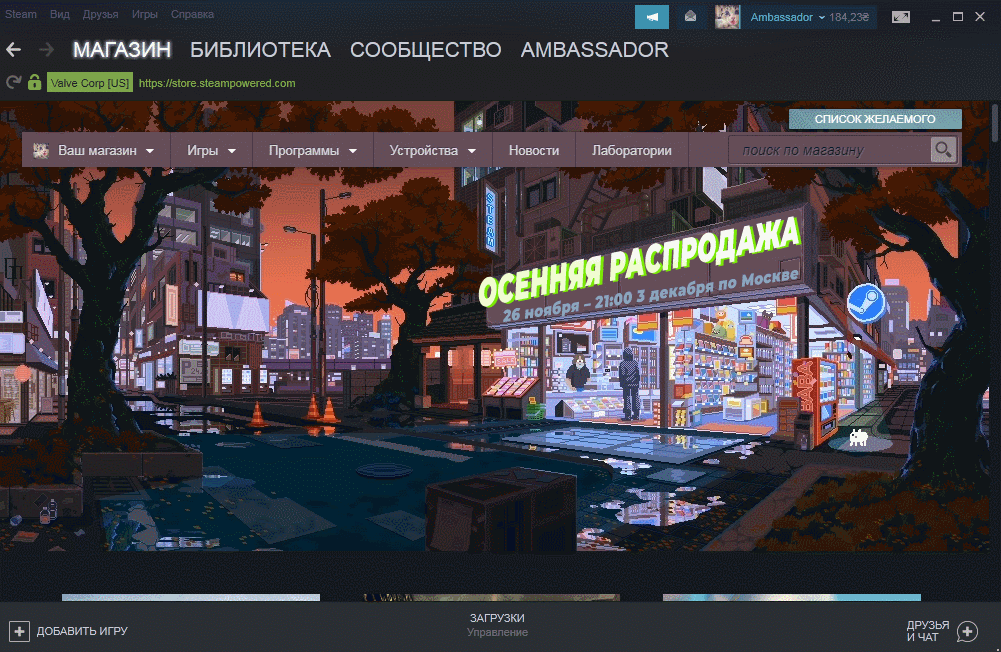The image size is (1001, 652).
Task: Switch to the МАГАЗИН tab
Action: point(122,49)
